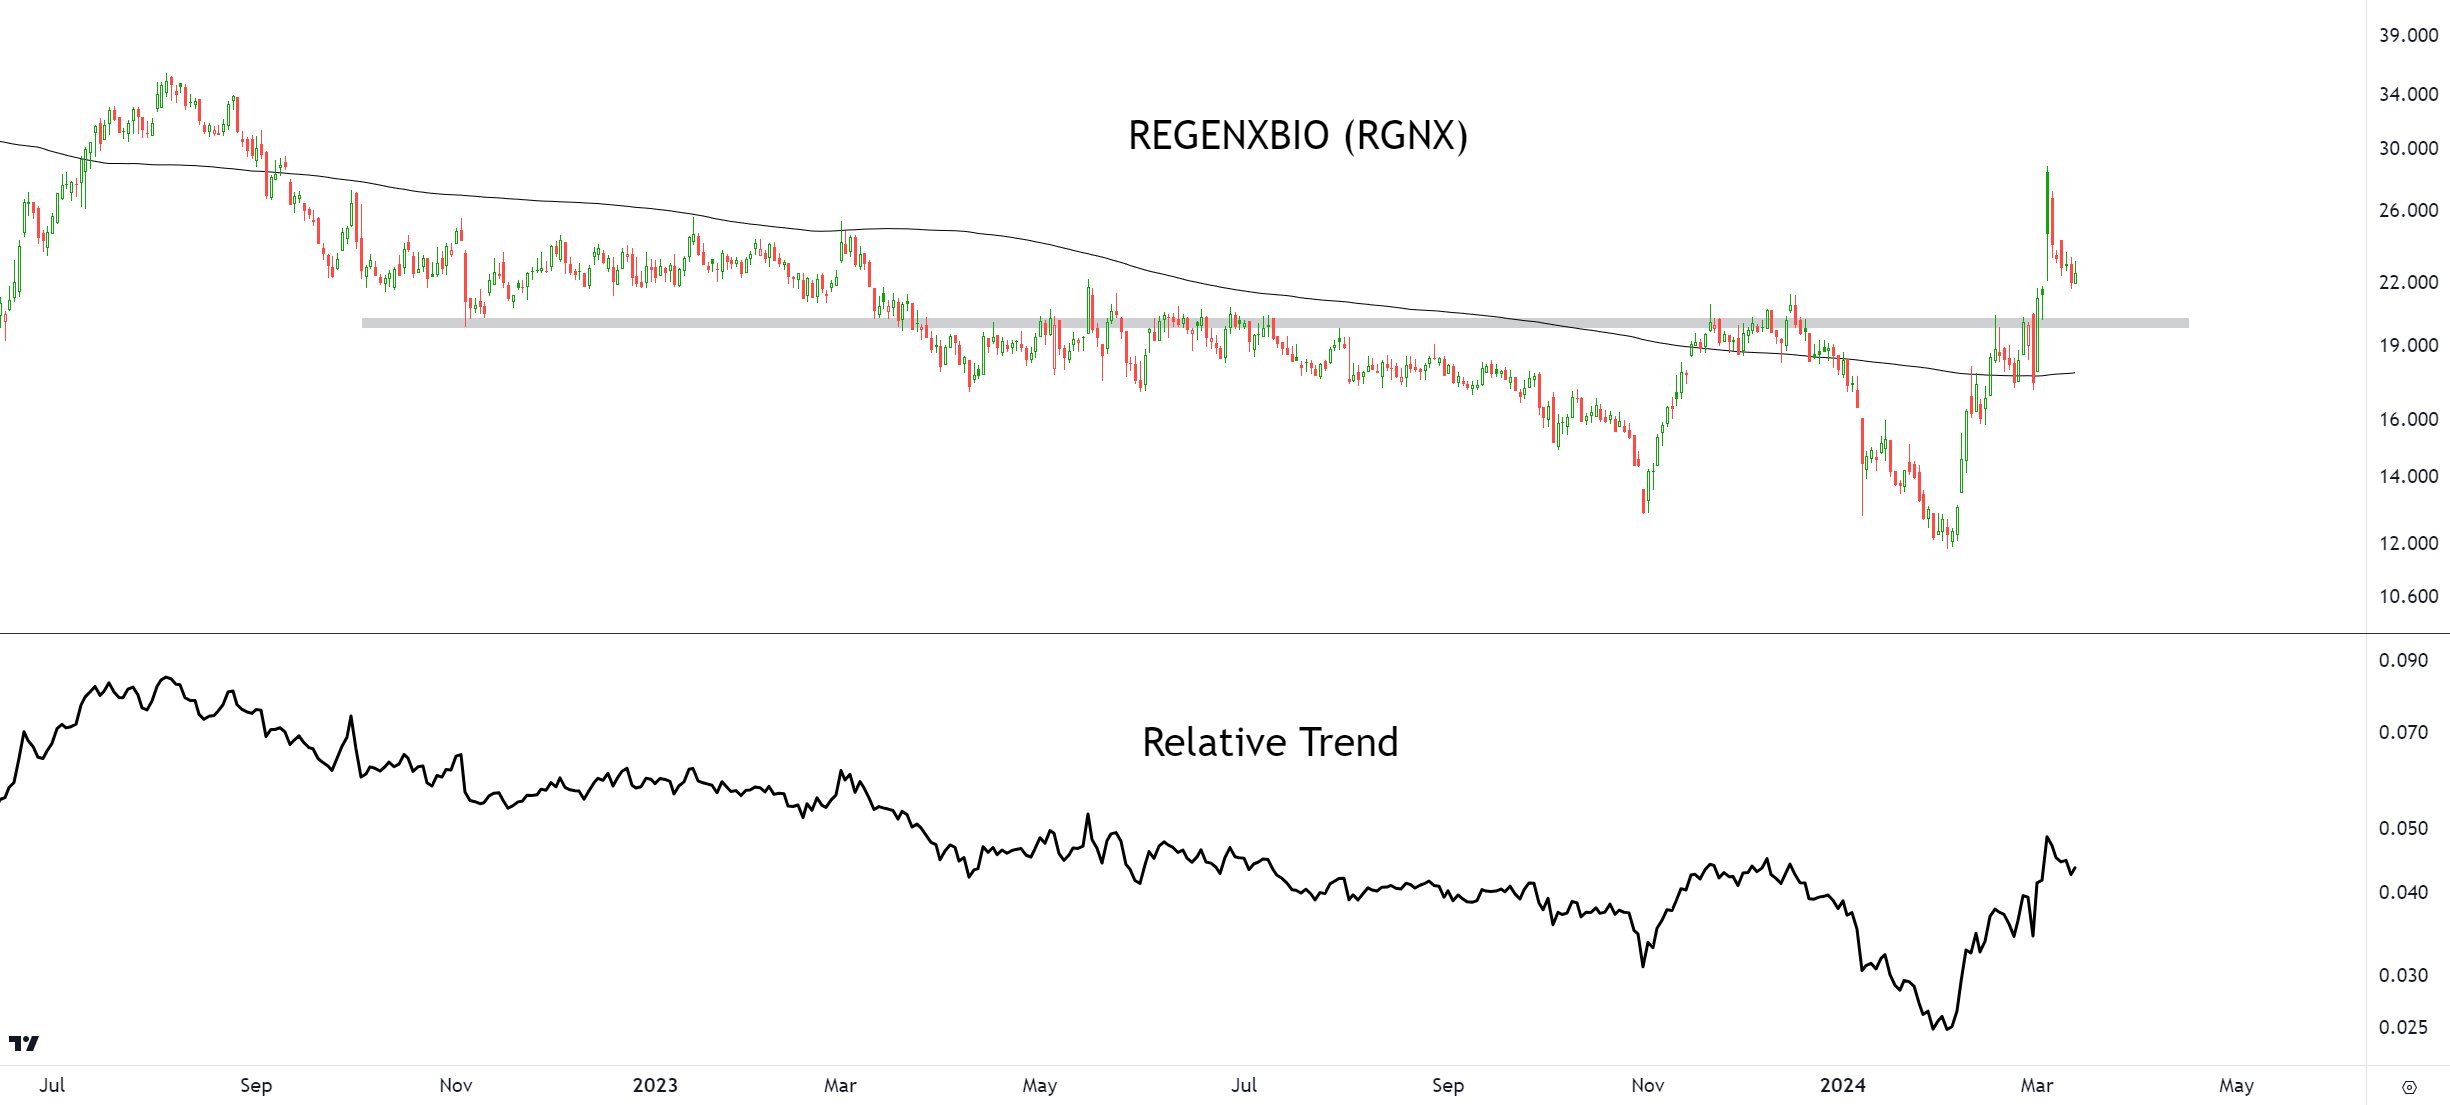
Task: Click the 0.050 relative trend axis value
Action: pyautogui.click(x=2403, y=828)
